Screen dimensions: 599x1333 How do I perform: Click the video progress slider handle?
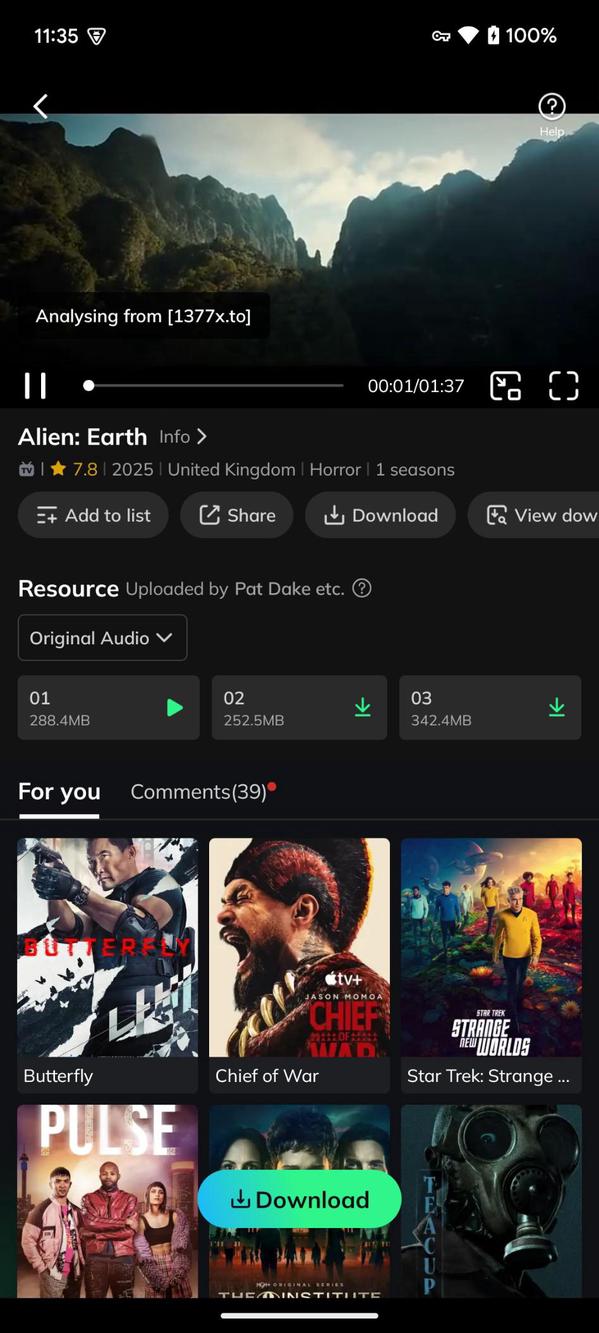(89, 385)
